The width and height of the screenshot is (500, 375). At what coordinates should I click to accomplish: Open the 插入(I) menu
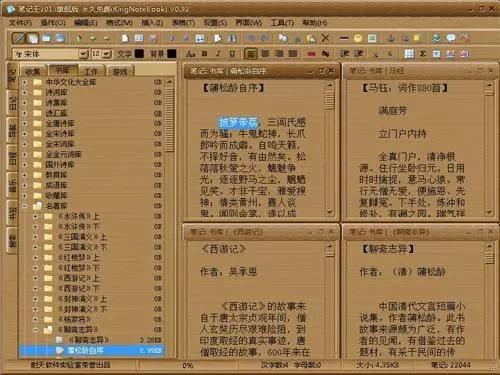152,23
